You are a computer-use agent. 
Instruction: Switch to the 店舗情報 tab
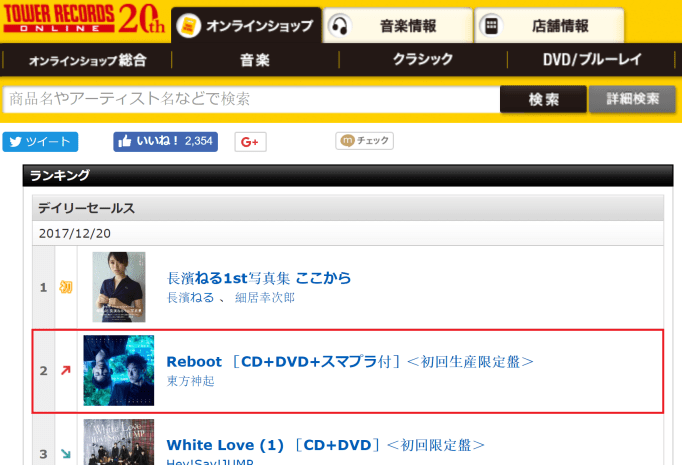pyautogui.click(x=549, y=26)
